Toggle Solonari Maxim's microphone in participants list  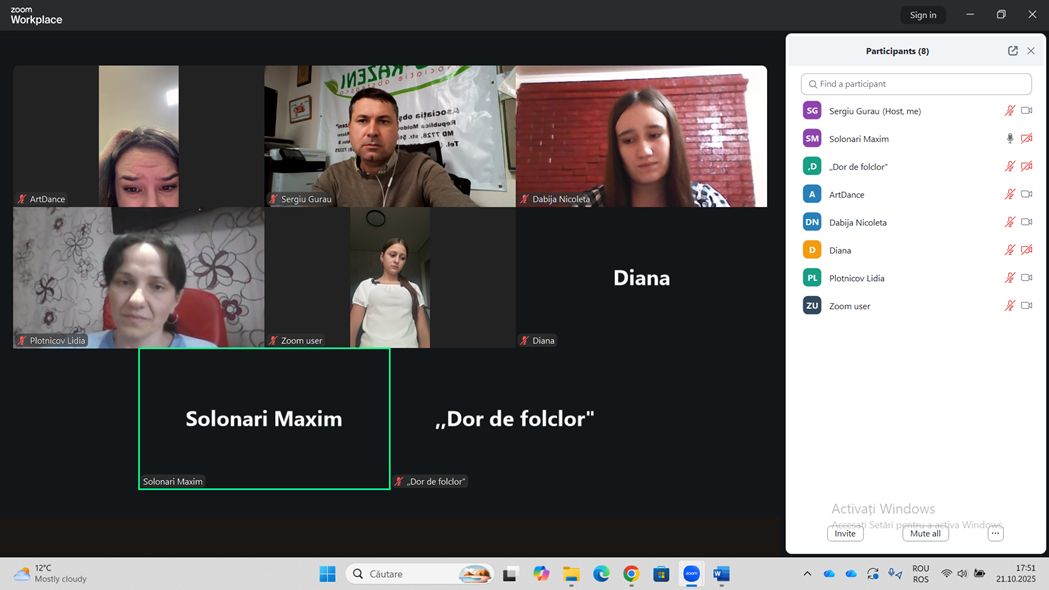pos(1010,139)
